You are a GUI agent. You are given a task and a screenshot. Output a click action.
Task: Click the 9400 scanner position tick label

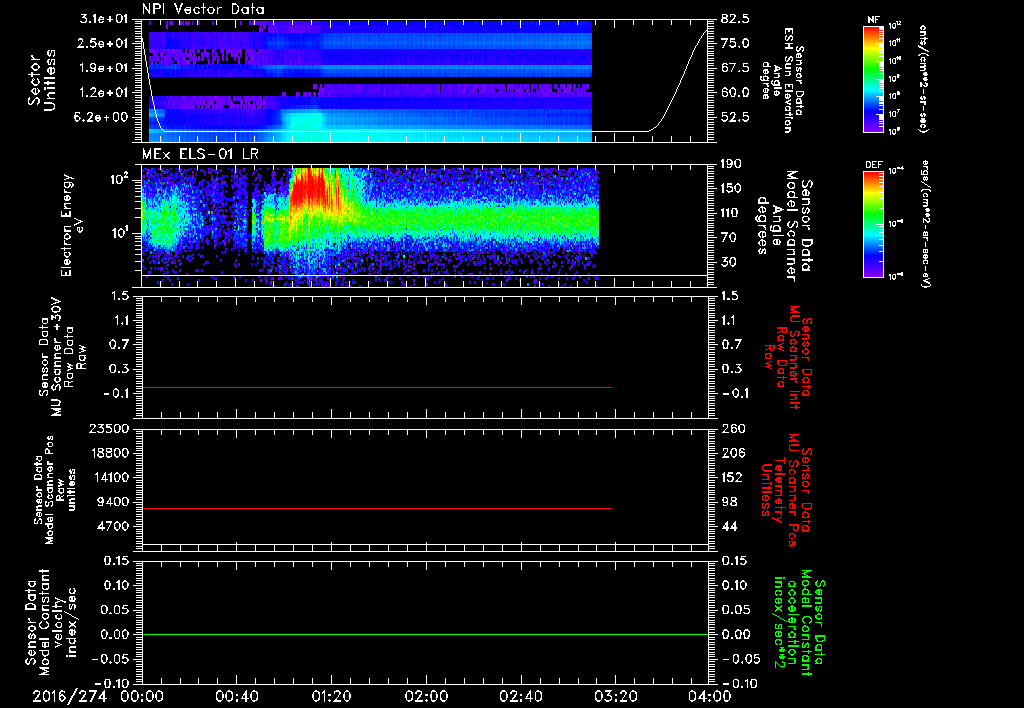coord(113,502)
